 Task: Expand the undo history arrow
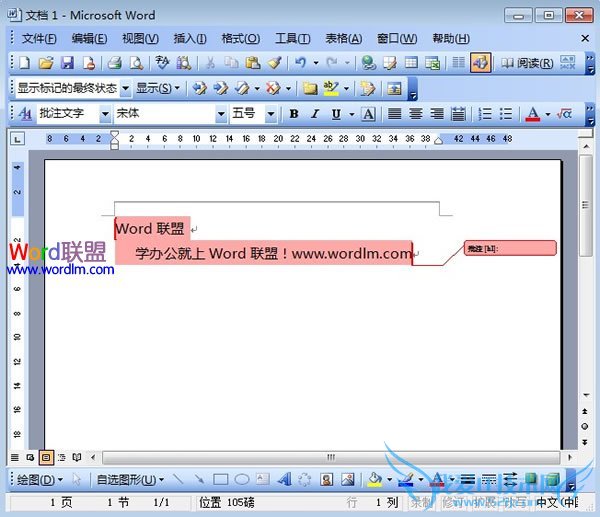click(316, 62)
